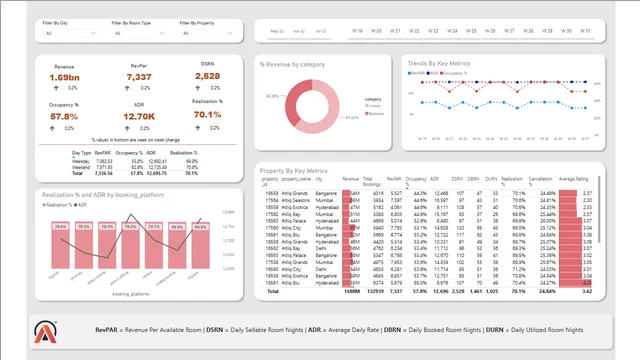640x360 pixels.
Task: Select week W 19 in the slicer
Action: [x=357, y=31]
